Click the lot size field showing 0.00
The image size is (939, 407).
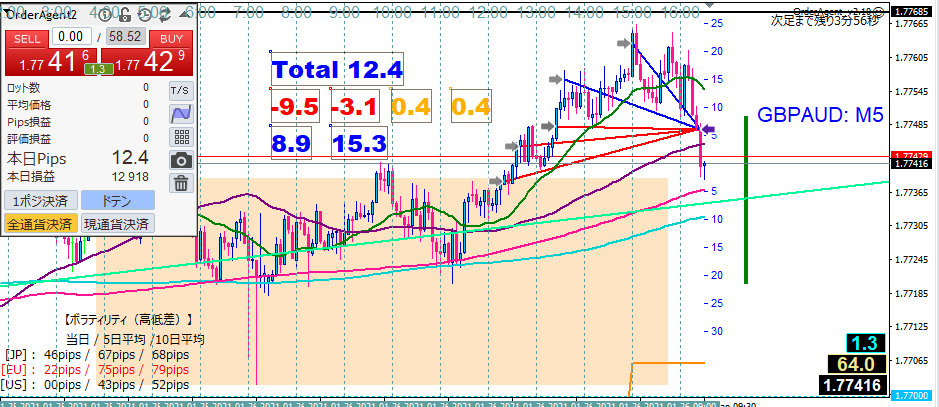71,37
